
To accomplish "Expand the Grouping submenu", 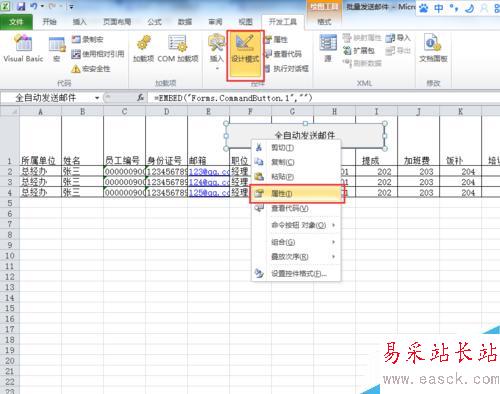I will (296, 242).
